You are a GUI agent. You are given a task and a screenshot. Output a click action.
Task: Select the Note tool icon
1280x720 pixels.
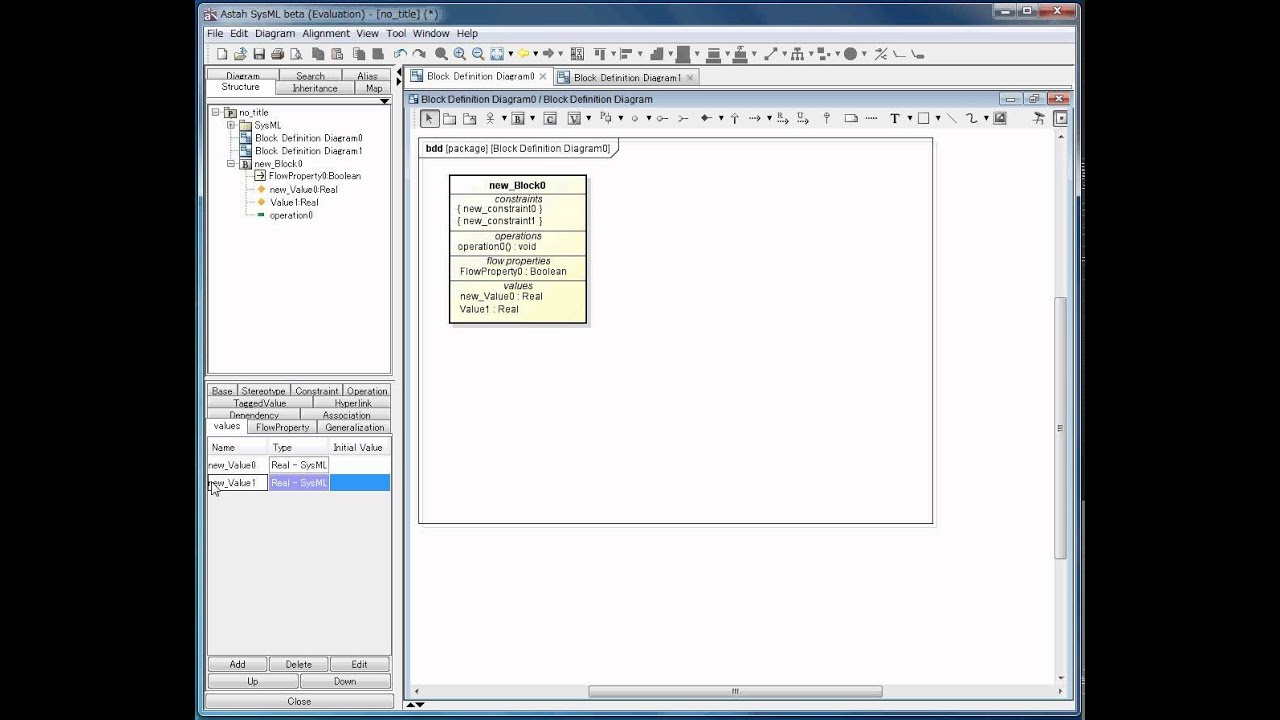coord(851,118)
